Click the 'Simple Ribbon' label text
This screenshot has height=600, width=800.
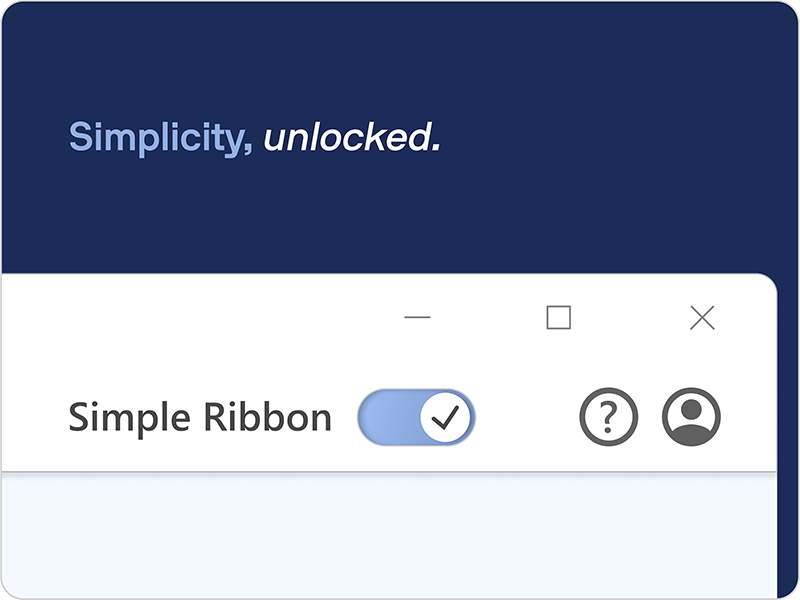(199, 417)
